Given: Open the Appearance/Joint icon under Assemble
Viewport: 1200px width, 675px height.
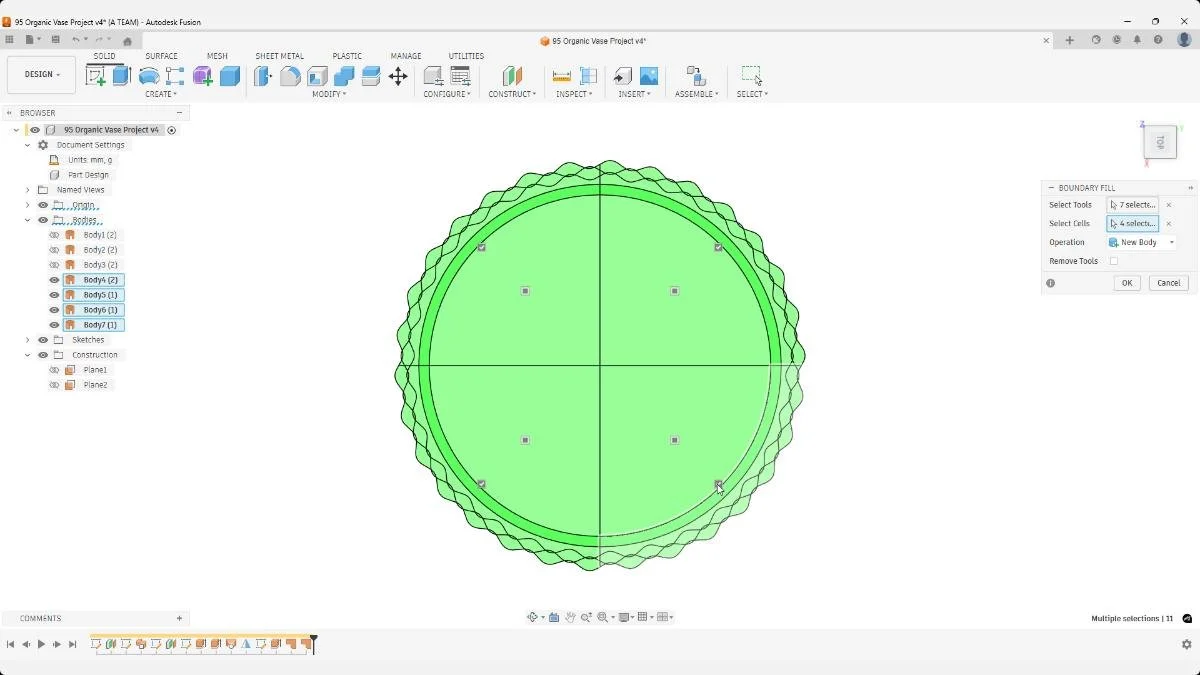Looking at the screenshot, I should tap(696, 75).
